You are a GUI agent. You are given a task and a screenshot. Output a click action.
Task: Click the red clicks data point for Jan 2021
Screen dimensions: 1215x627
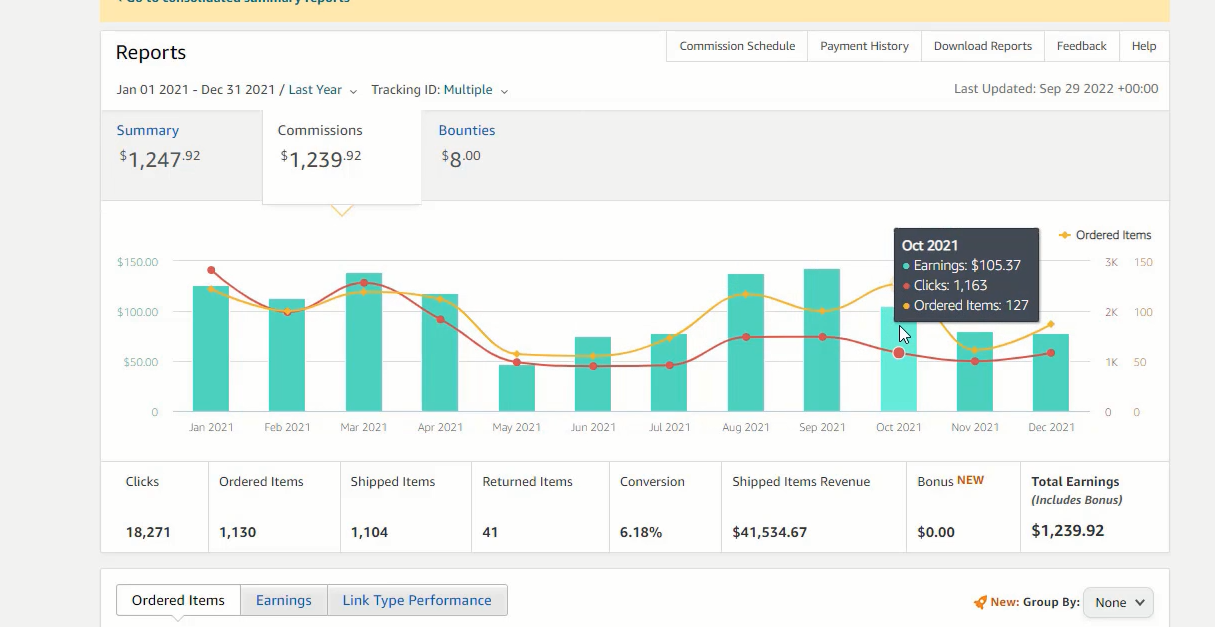click(211, 270)
